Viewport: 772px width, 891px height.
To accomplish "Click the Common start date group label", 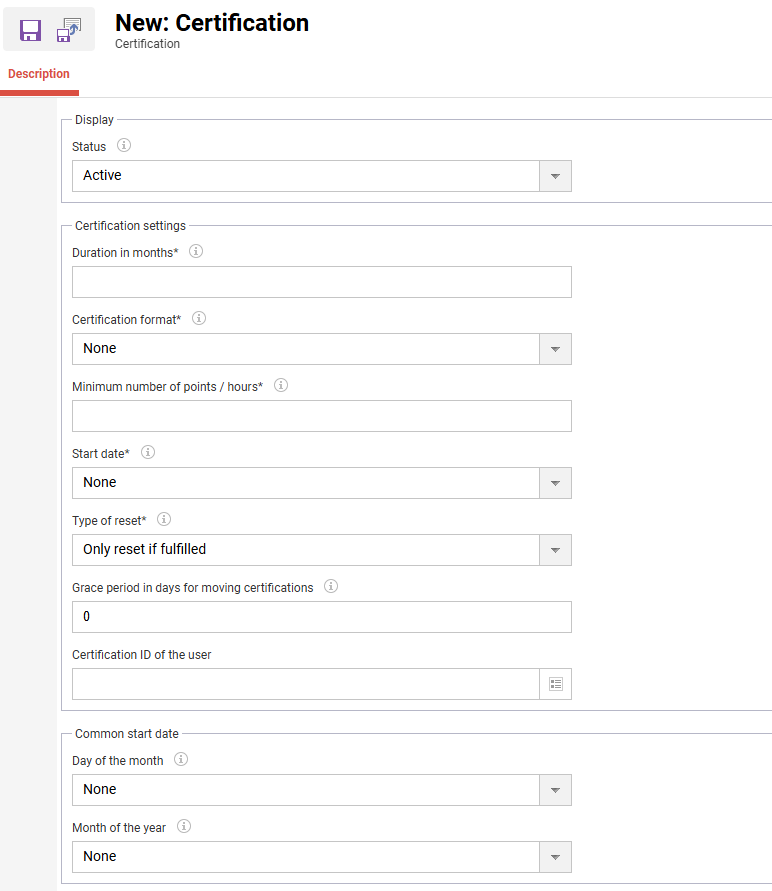I will click(x=127, y=734).
